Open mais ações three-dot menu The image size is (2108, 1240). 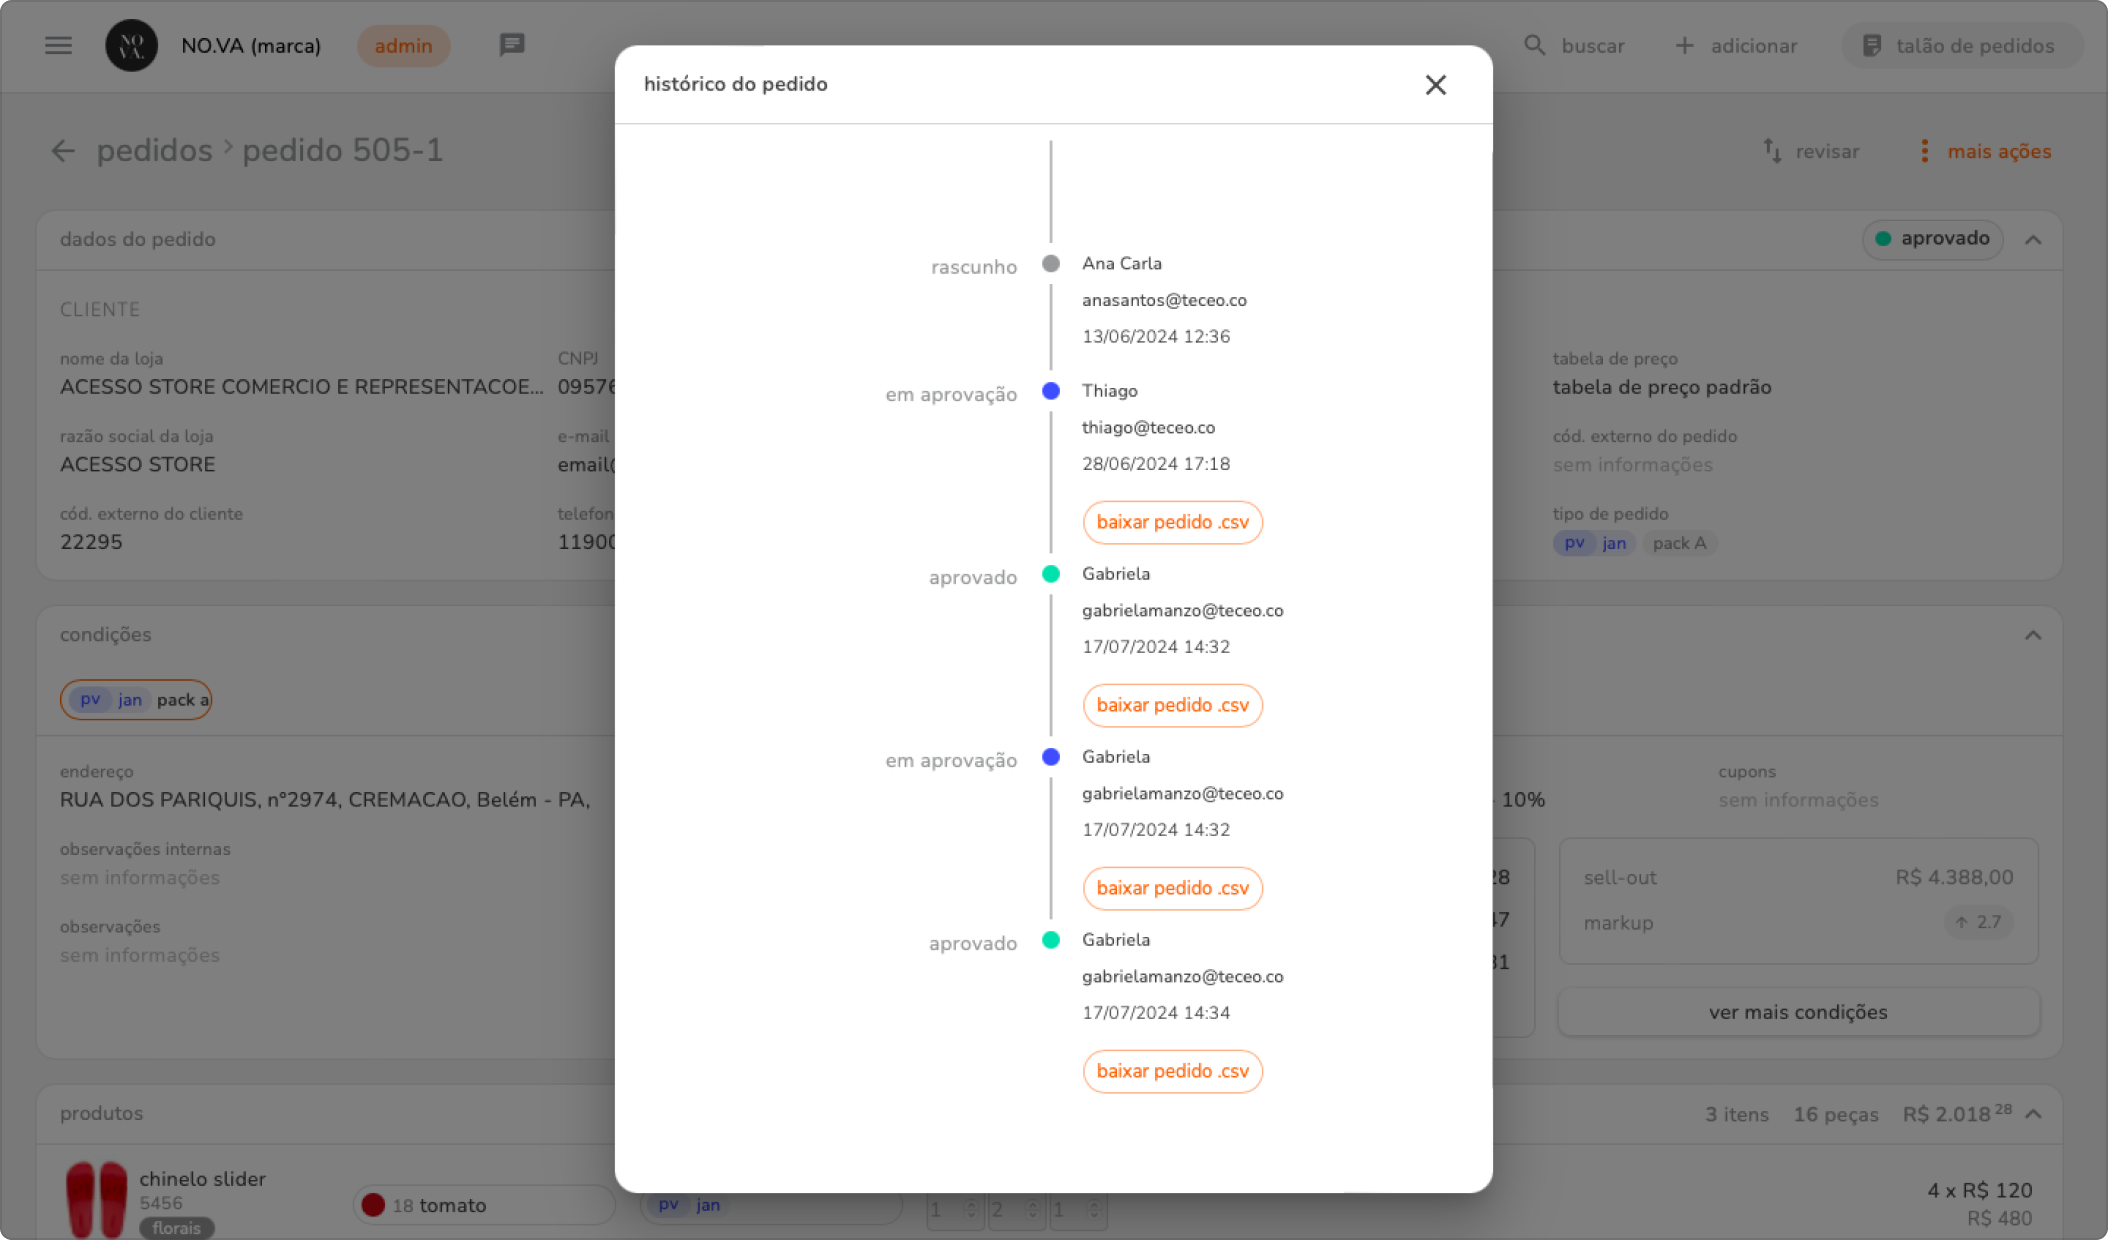1924,151
